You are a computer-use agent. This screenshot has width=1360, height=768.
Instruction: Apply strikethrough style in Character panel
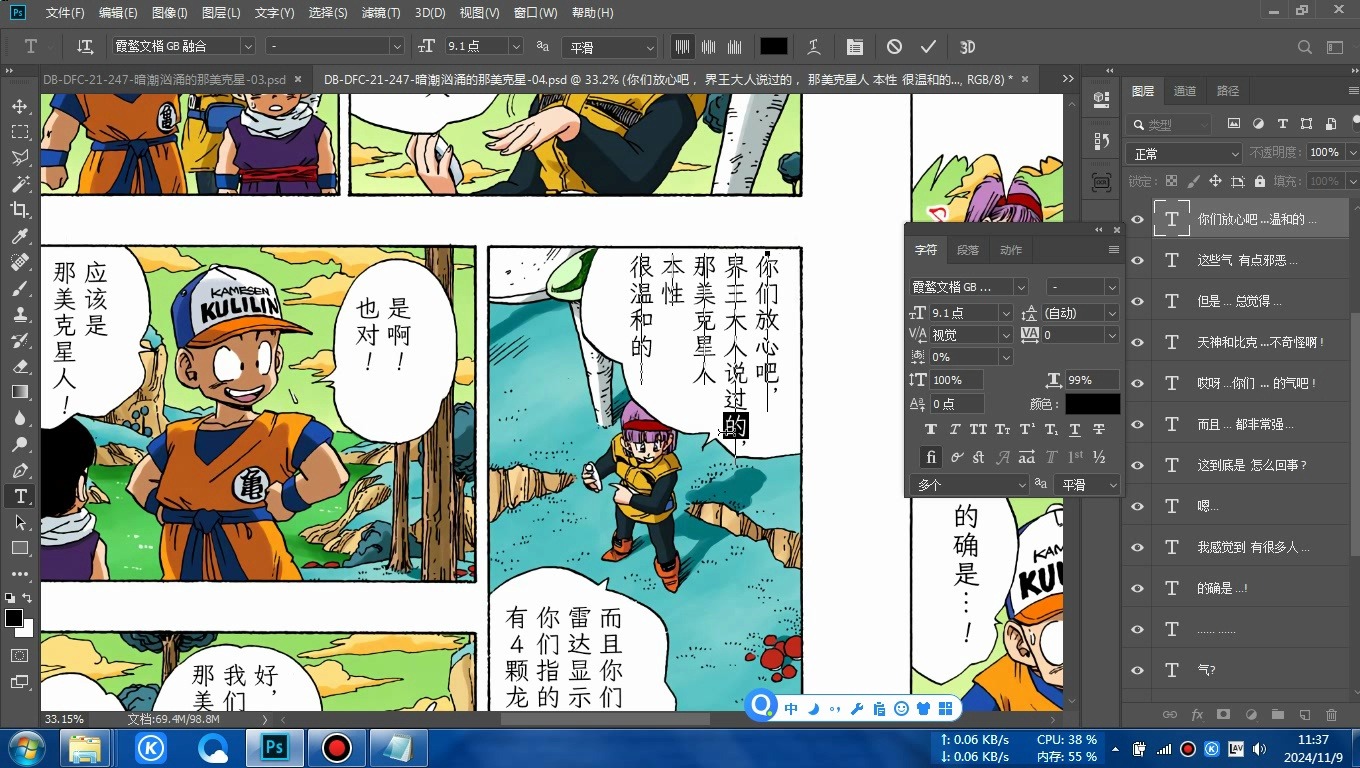tap(1099, 429)
